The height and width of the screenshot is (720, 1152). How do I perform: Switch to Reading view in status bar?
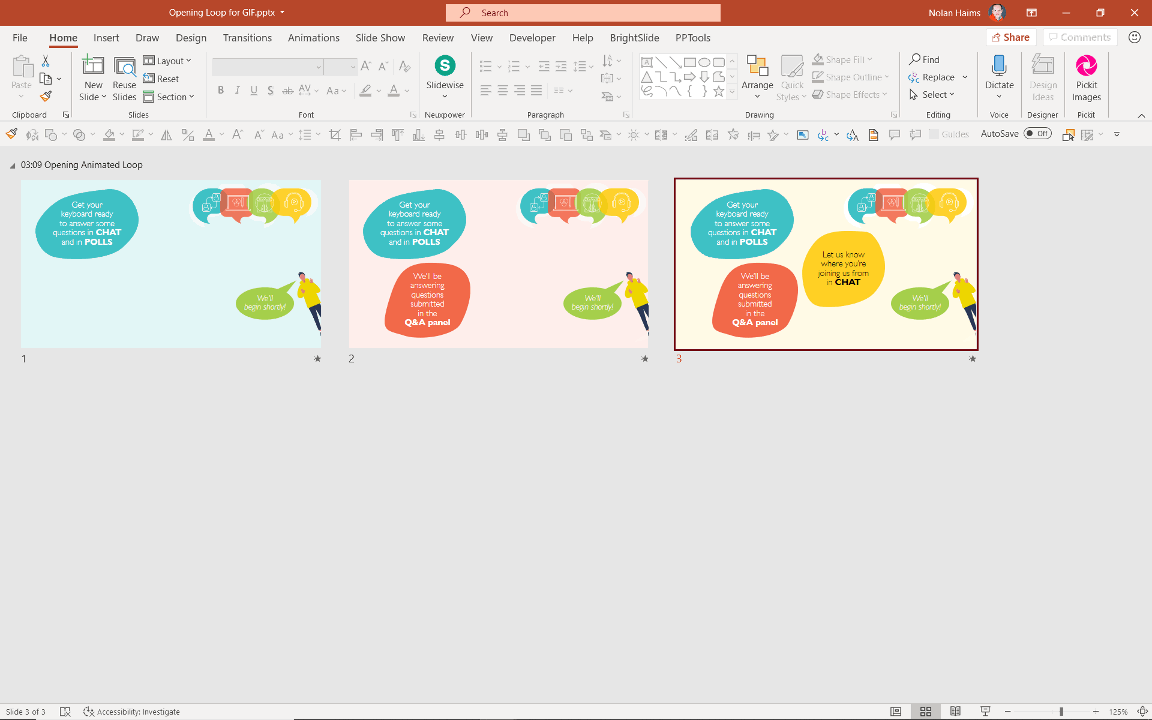point(954,711)
